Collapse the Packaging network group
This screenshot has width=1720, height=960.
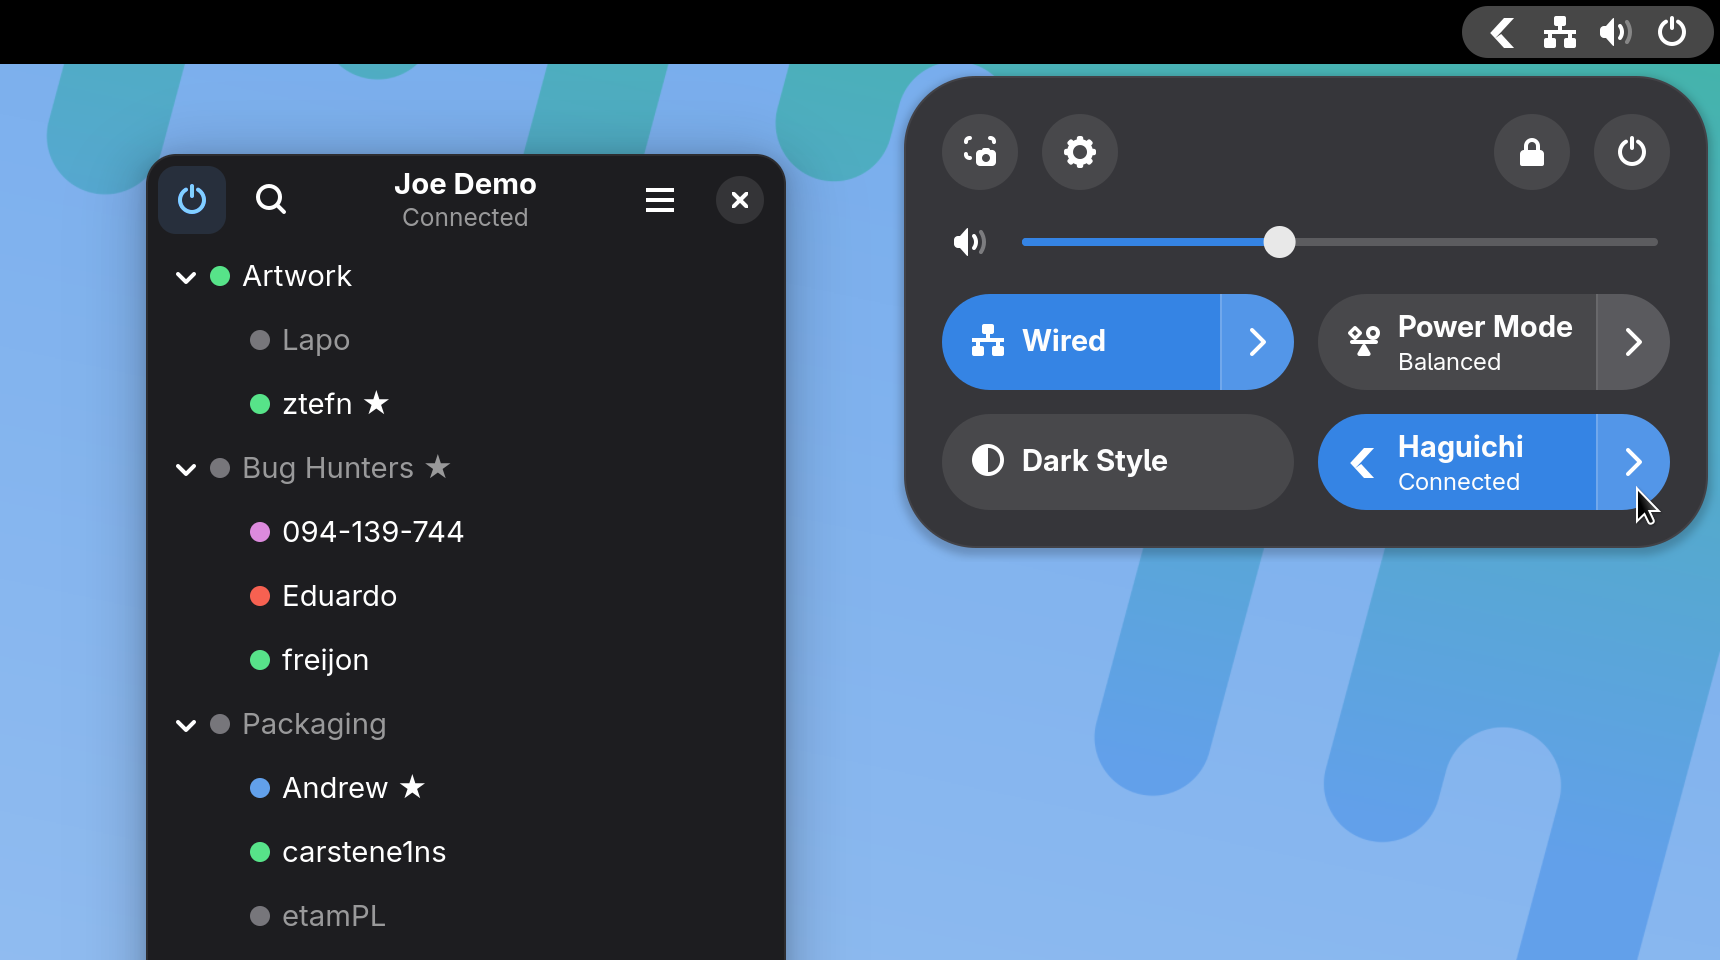click(186, 725)
